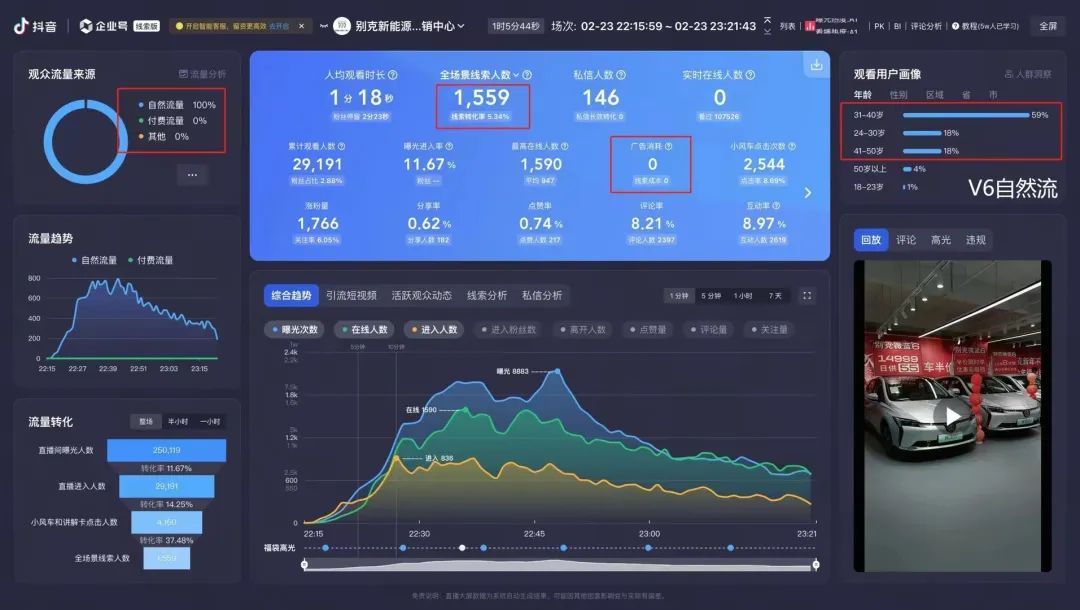The width and height of the screenshot is (1080, 610).
Task: Click help icon next to 全场景线索人数
Action: click(527, 75)
